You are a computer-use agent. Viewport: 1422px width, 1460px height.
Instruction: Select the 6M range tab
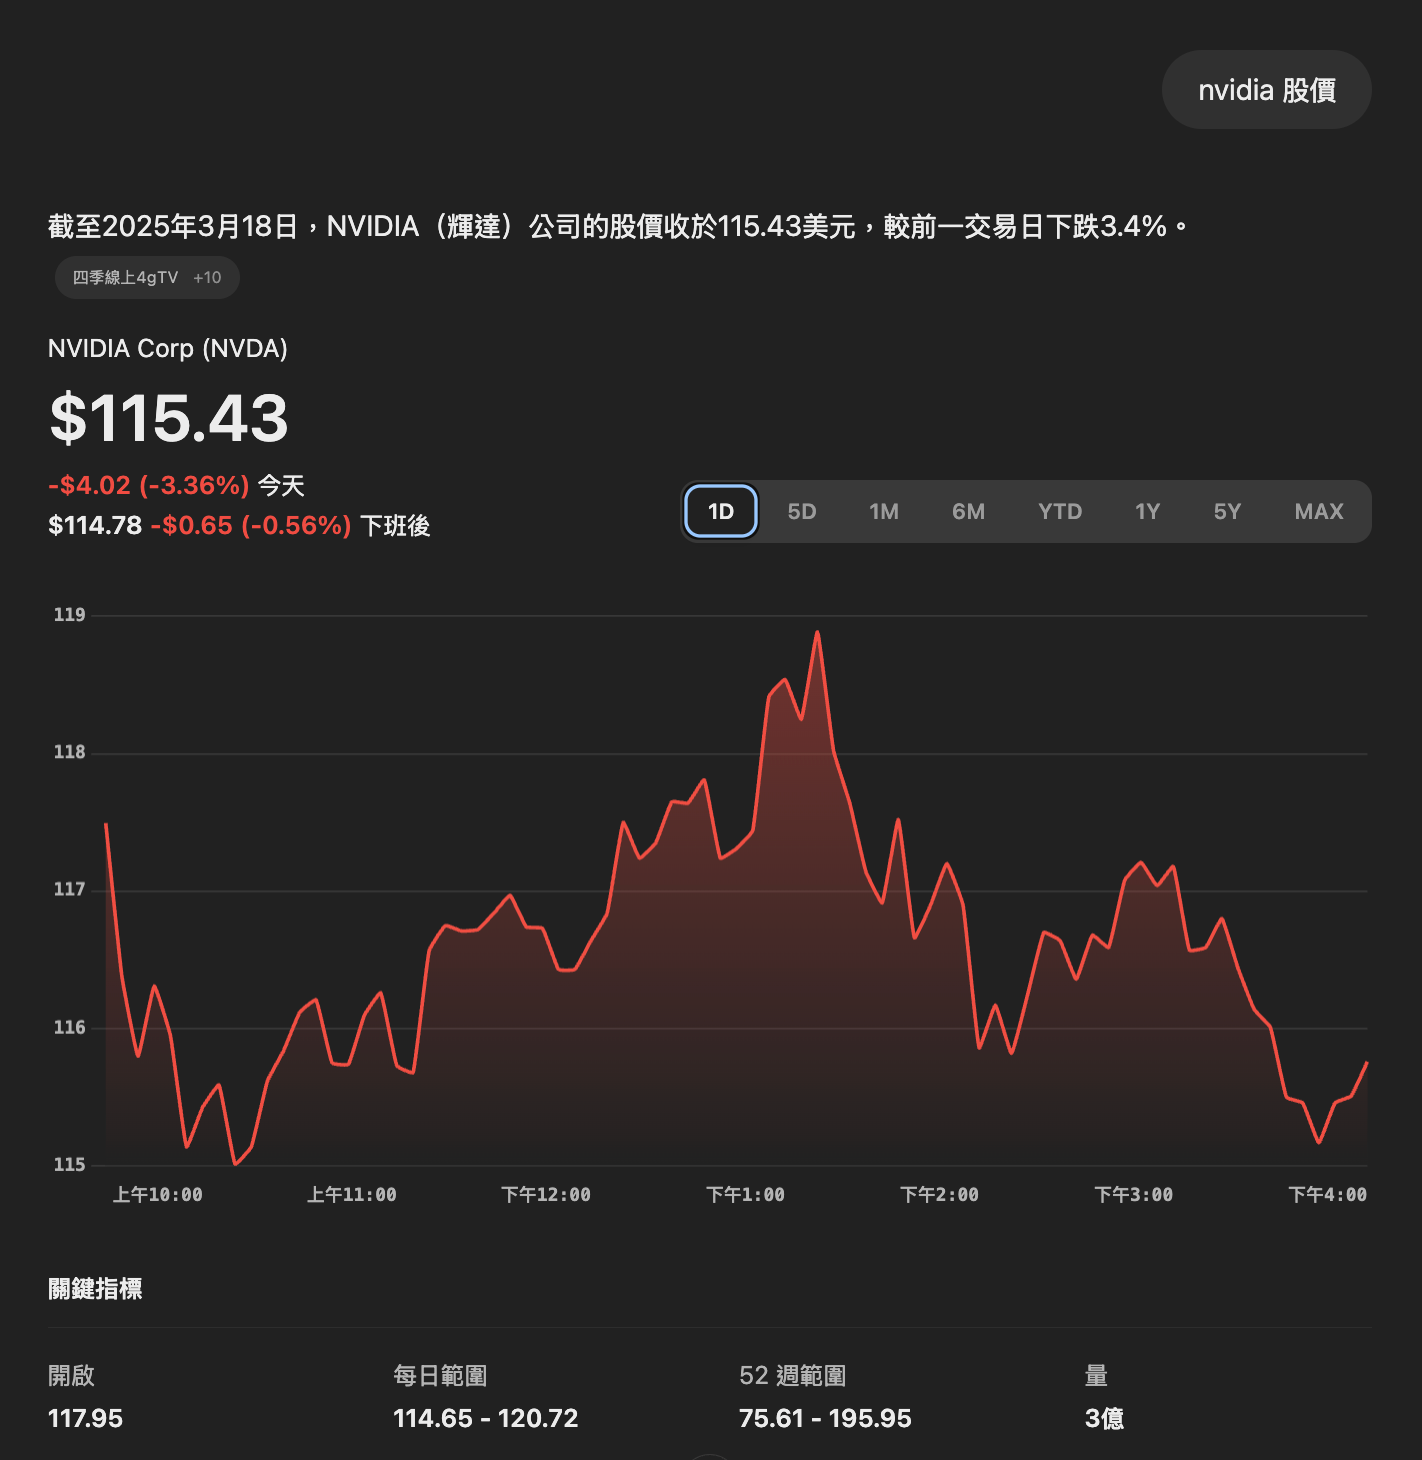click(x=968, y=511)
